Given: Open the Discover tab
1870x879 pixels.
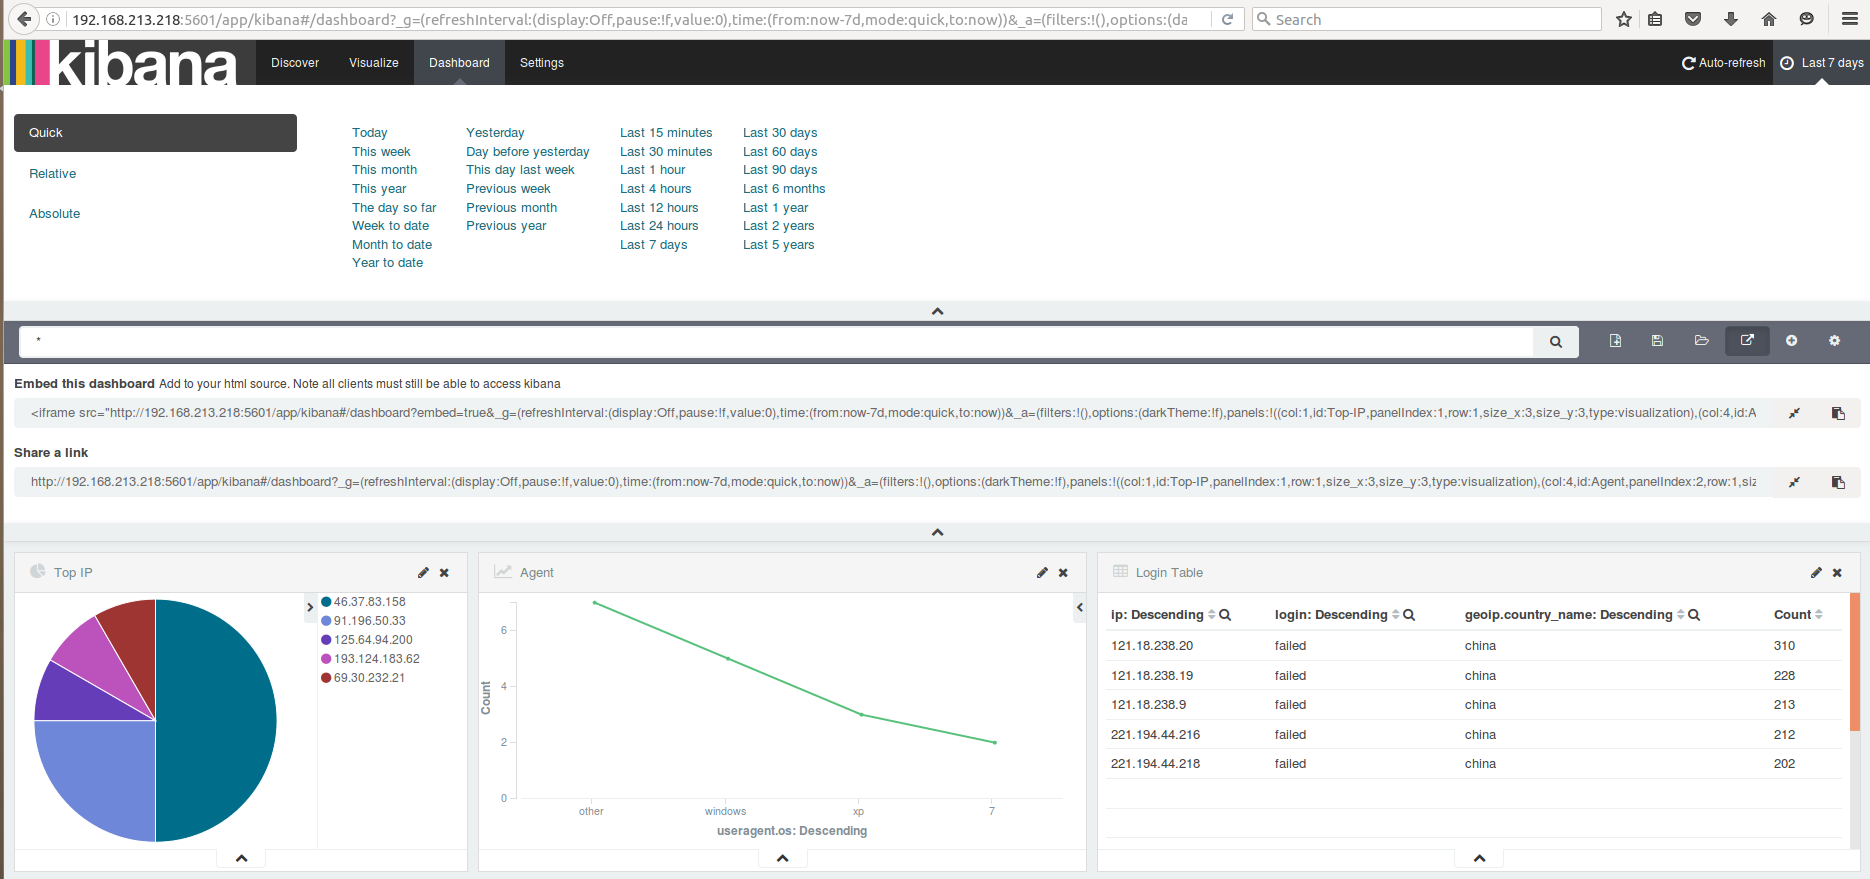Looking at the screenshot, I should (295, 63).
